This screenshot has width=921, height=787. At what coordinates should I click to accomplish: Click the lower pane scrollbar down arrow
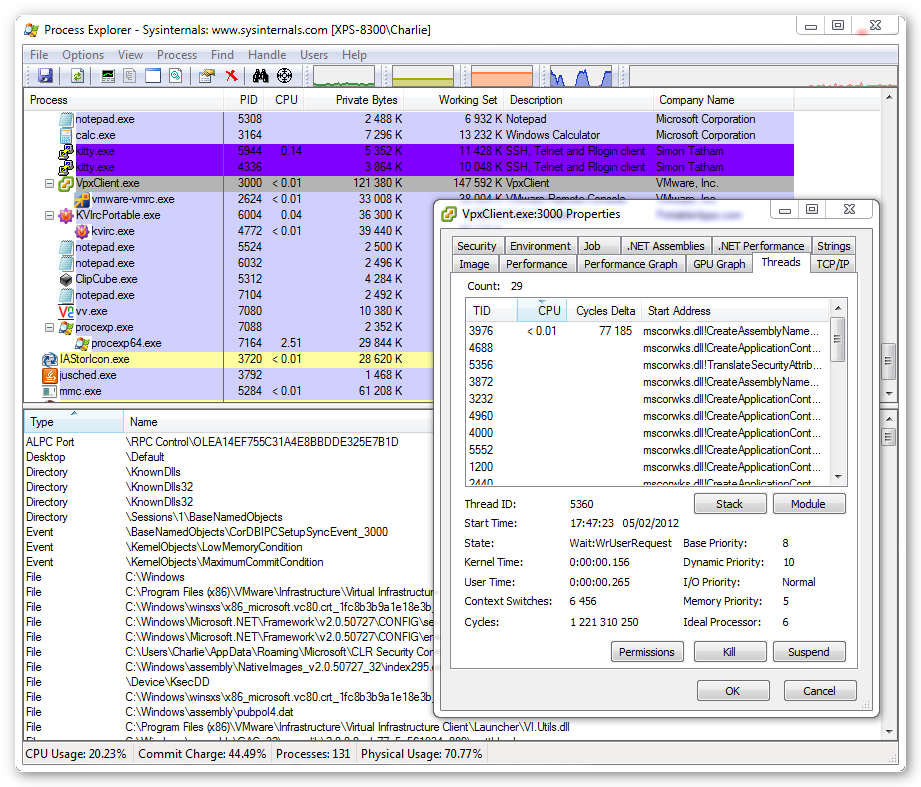(x=889, y=732)
